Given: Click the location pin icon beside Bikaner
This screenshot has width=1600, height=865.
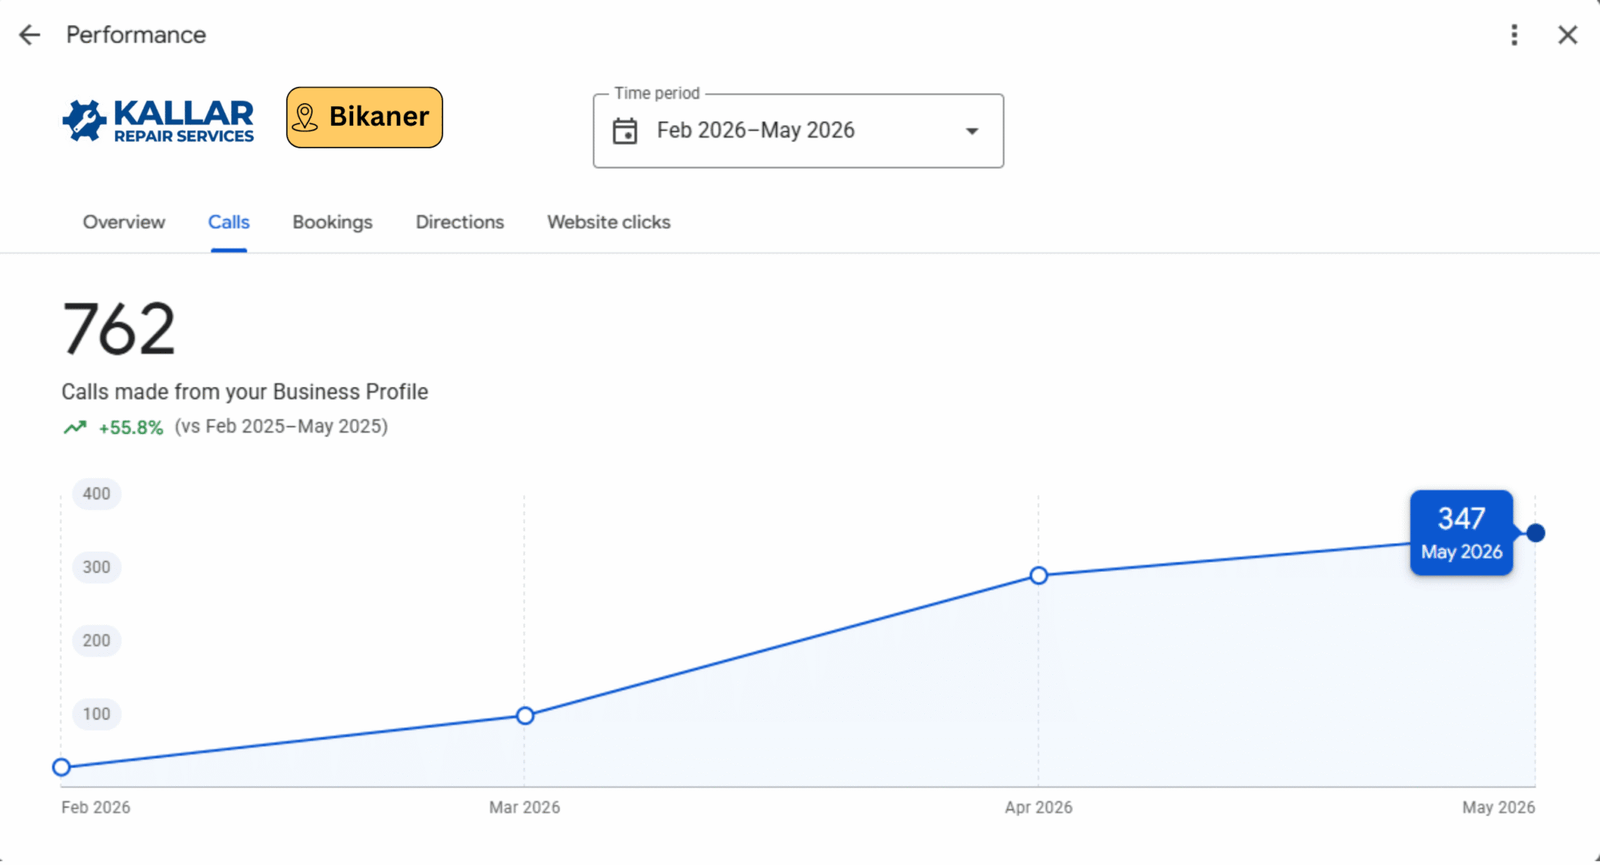Looking at the screenshot, I should [305, 118].
